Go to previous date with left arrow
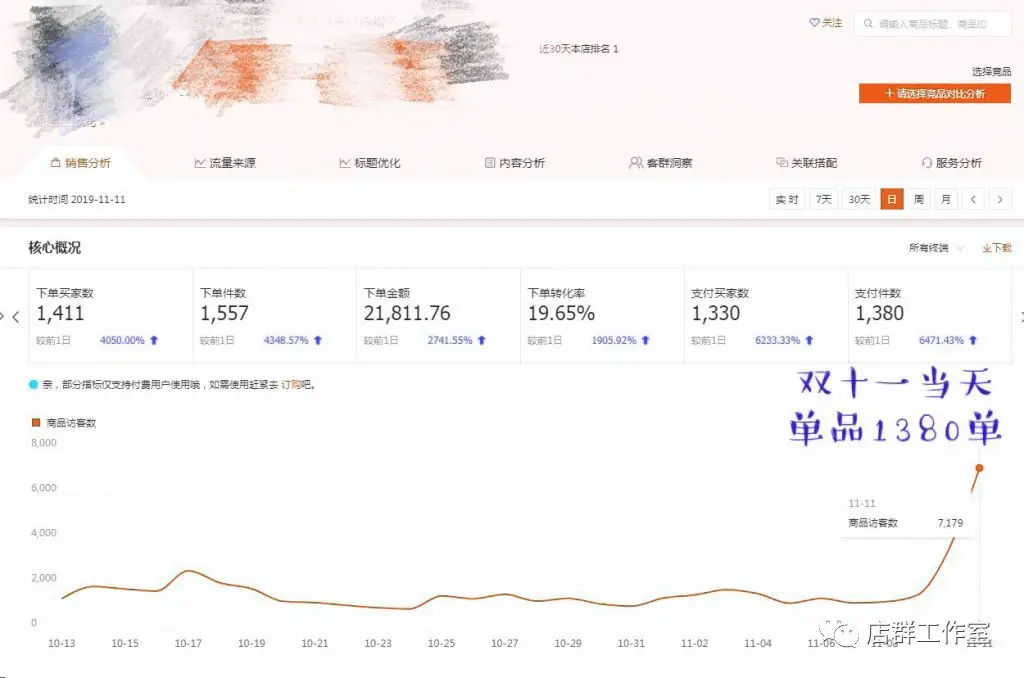The image size is (1024, 678). [x=973, y=199]
